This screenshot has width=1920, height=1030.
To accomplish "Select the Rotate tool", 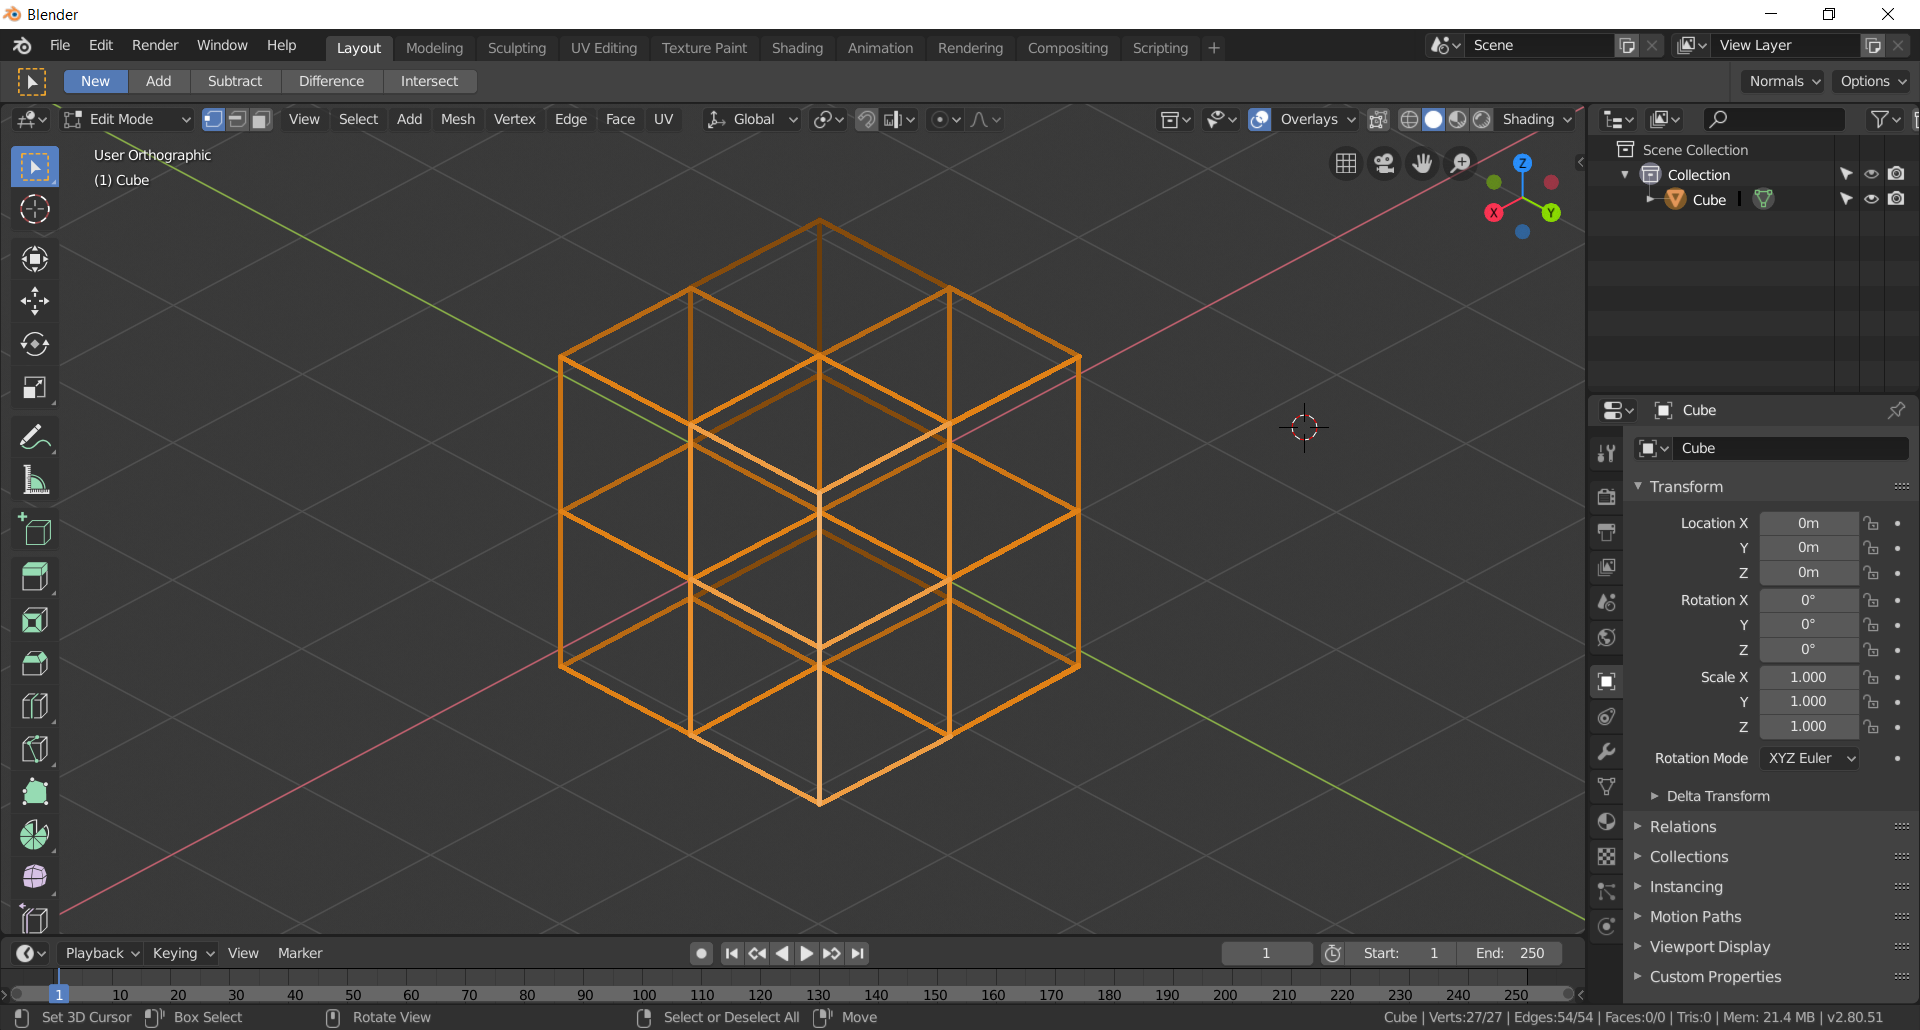I will tap(35, 344).
